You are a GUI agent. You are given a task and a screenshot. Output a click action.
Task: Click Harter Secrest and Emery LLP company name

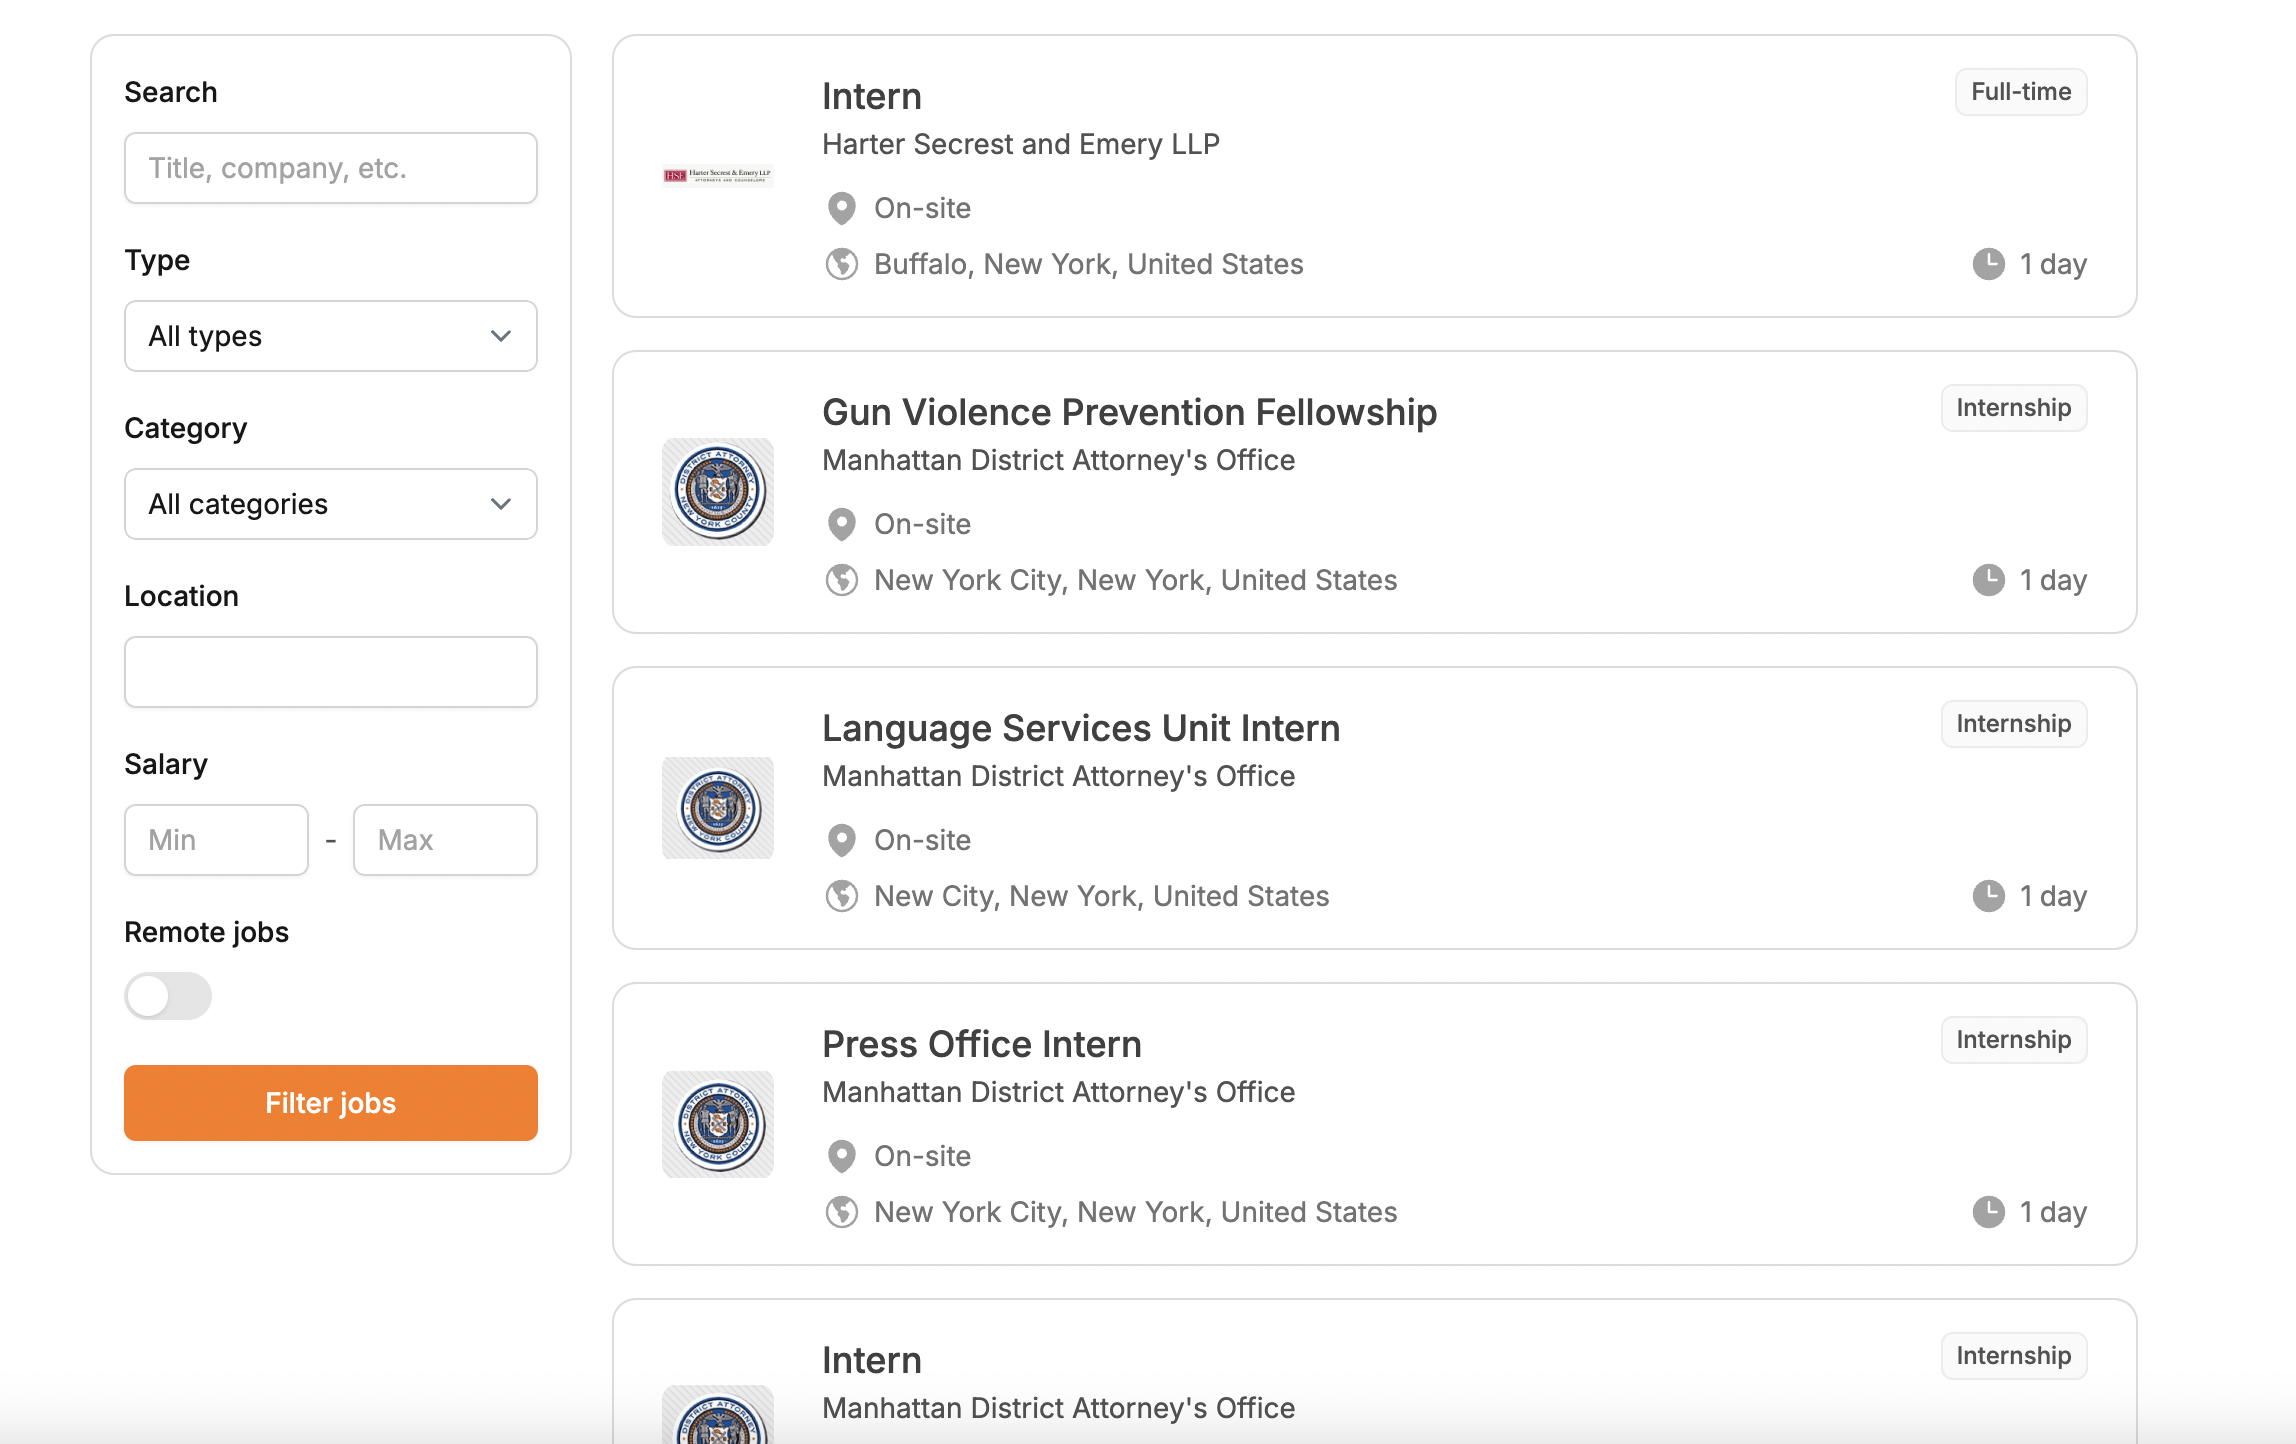1021,144
